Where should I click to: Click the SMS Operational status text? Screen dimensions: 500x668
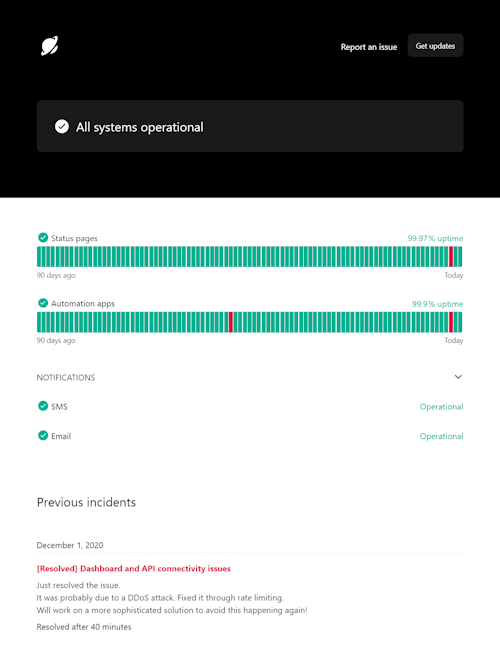pyautogui.click(x=441, y=407)
